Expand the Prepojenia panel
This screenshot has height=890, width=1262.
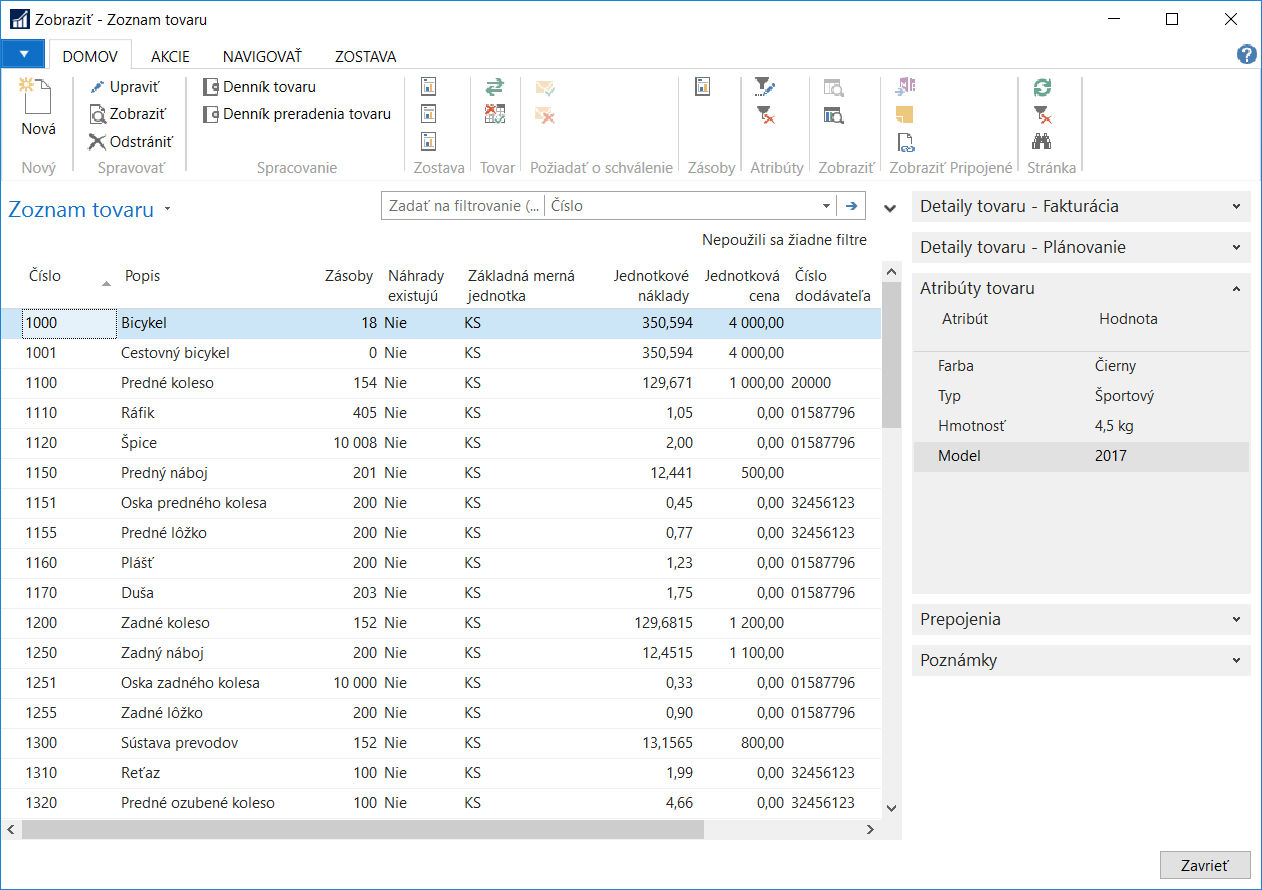pos(1081,619)
